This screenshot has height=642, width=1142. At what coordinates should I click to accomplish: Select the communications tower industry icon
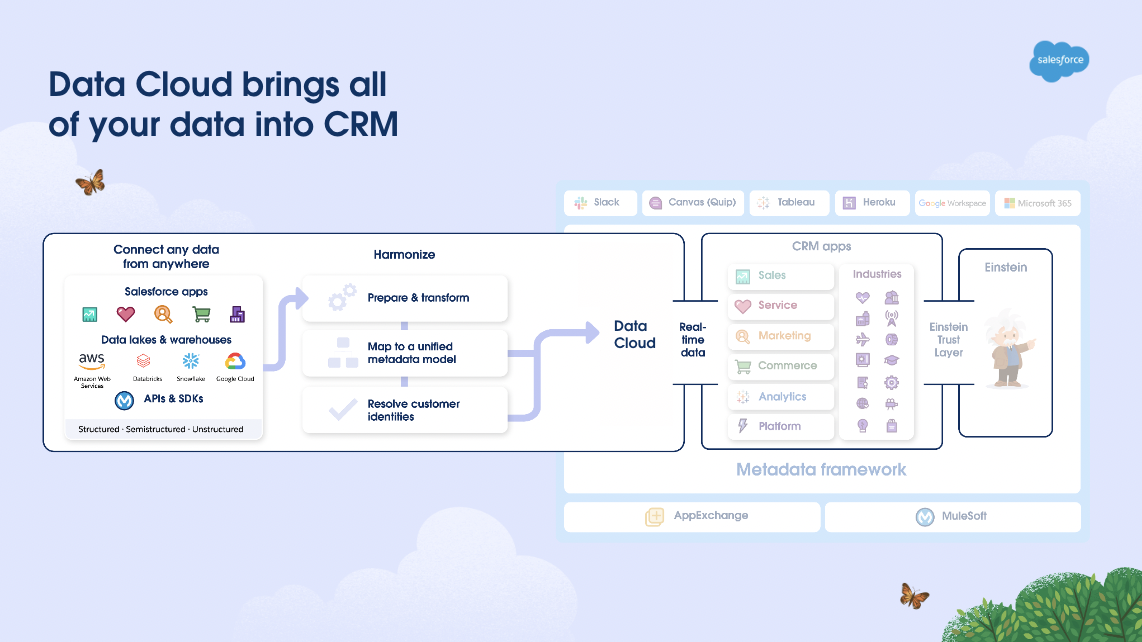890,317
